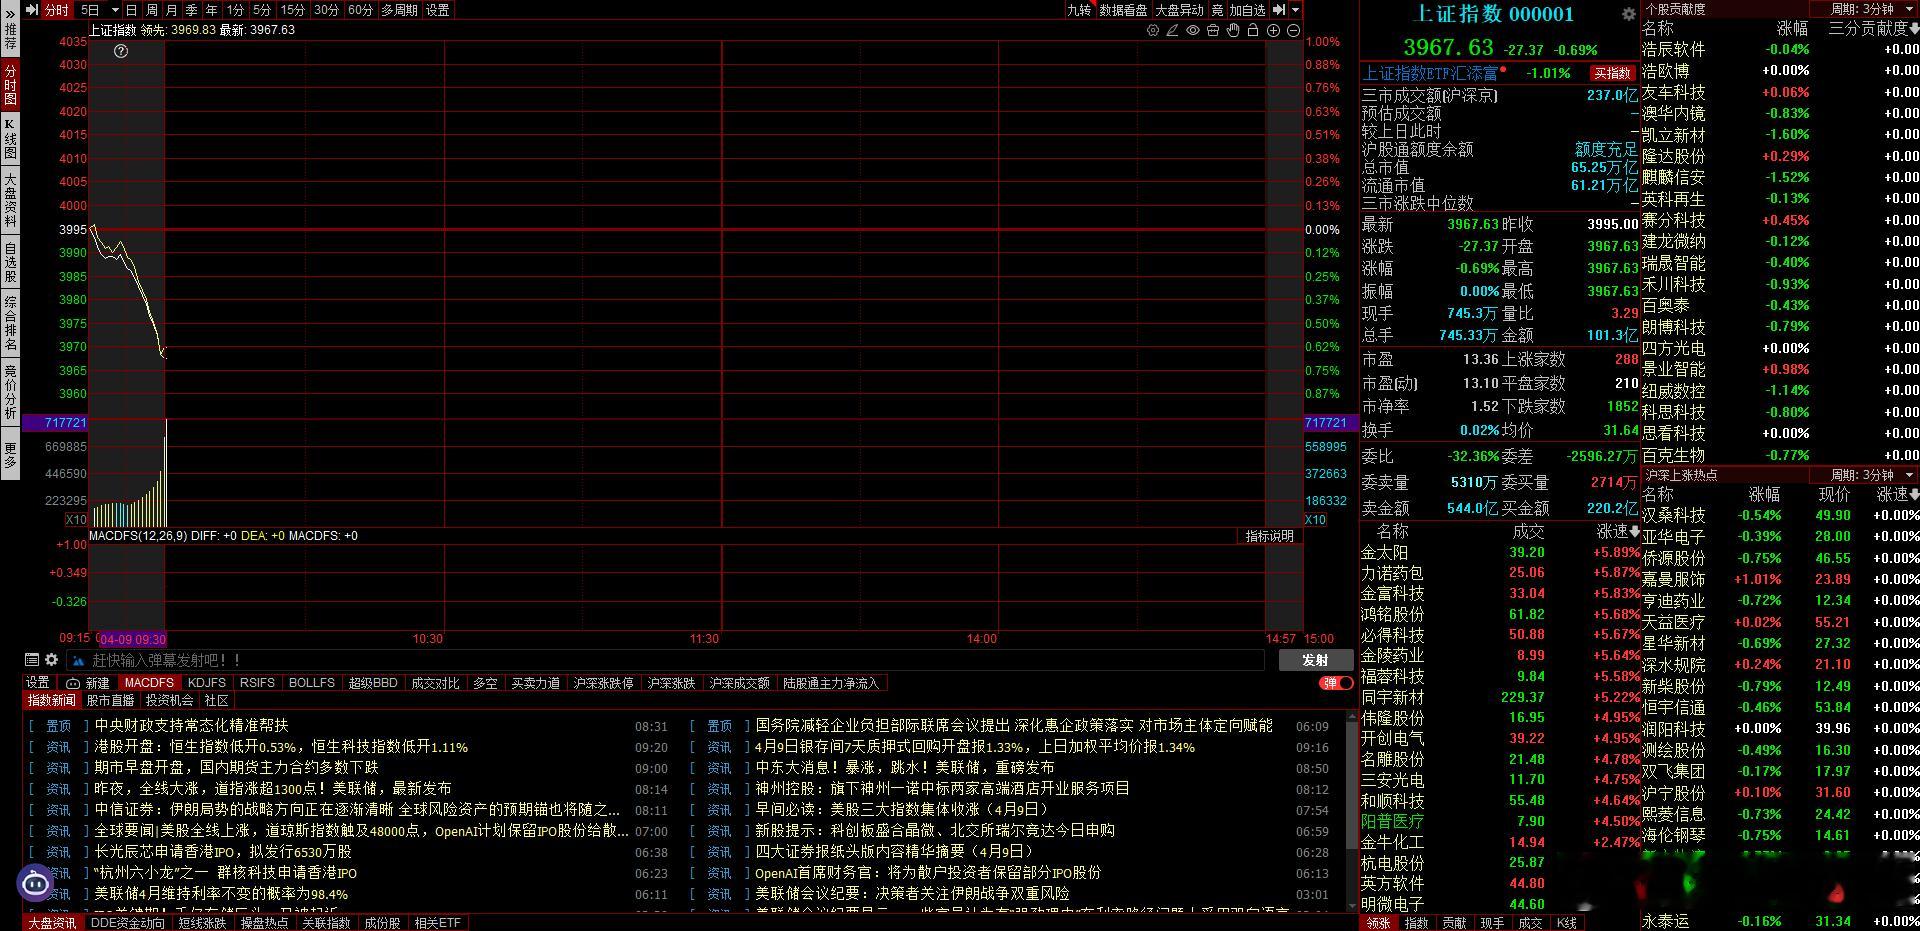Click the X10 volume scale toggle on left
Screen dimensions: 1920x931
[x=76, y=520]
